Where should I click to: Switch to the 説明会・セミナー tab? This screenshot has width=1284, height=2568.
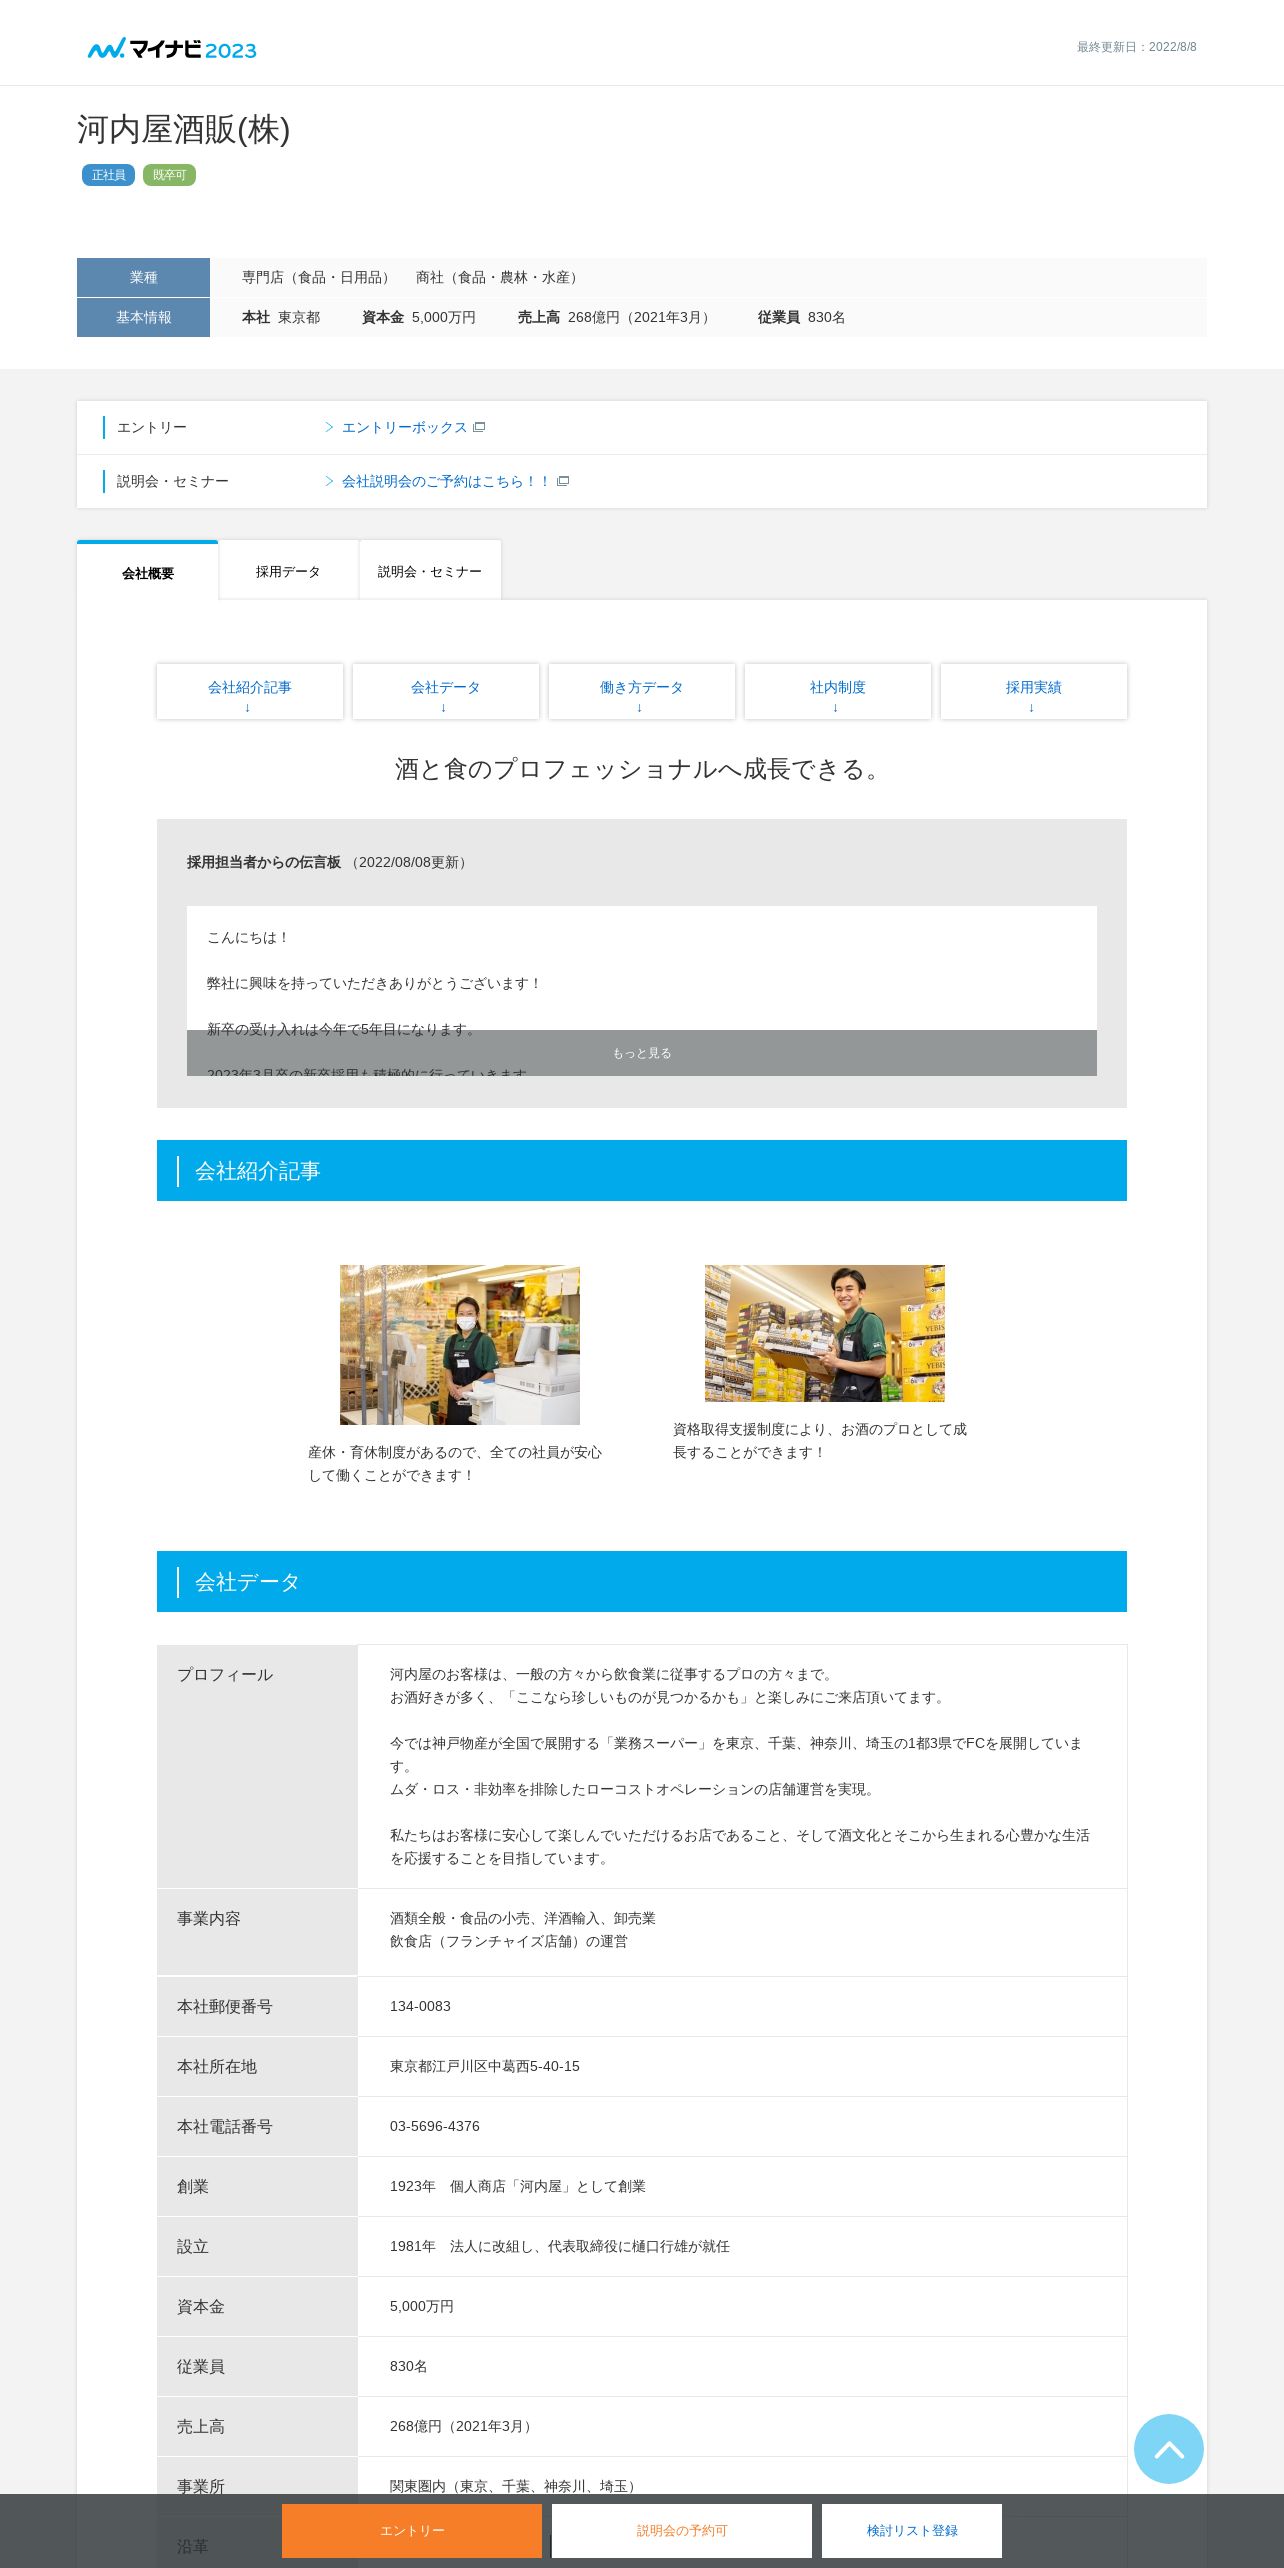point(430,571)
